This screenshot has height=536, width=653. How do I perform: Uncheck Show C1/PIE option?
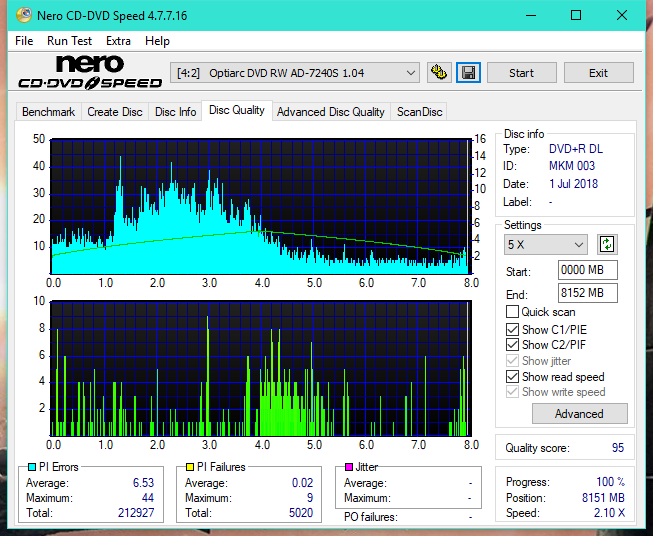click(x=512, y=329)
